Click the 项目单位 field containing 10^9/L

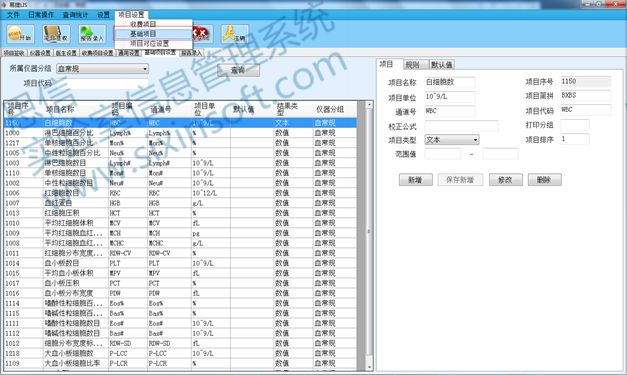[450, 97]
